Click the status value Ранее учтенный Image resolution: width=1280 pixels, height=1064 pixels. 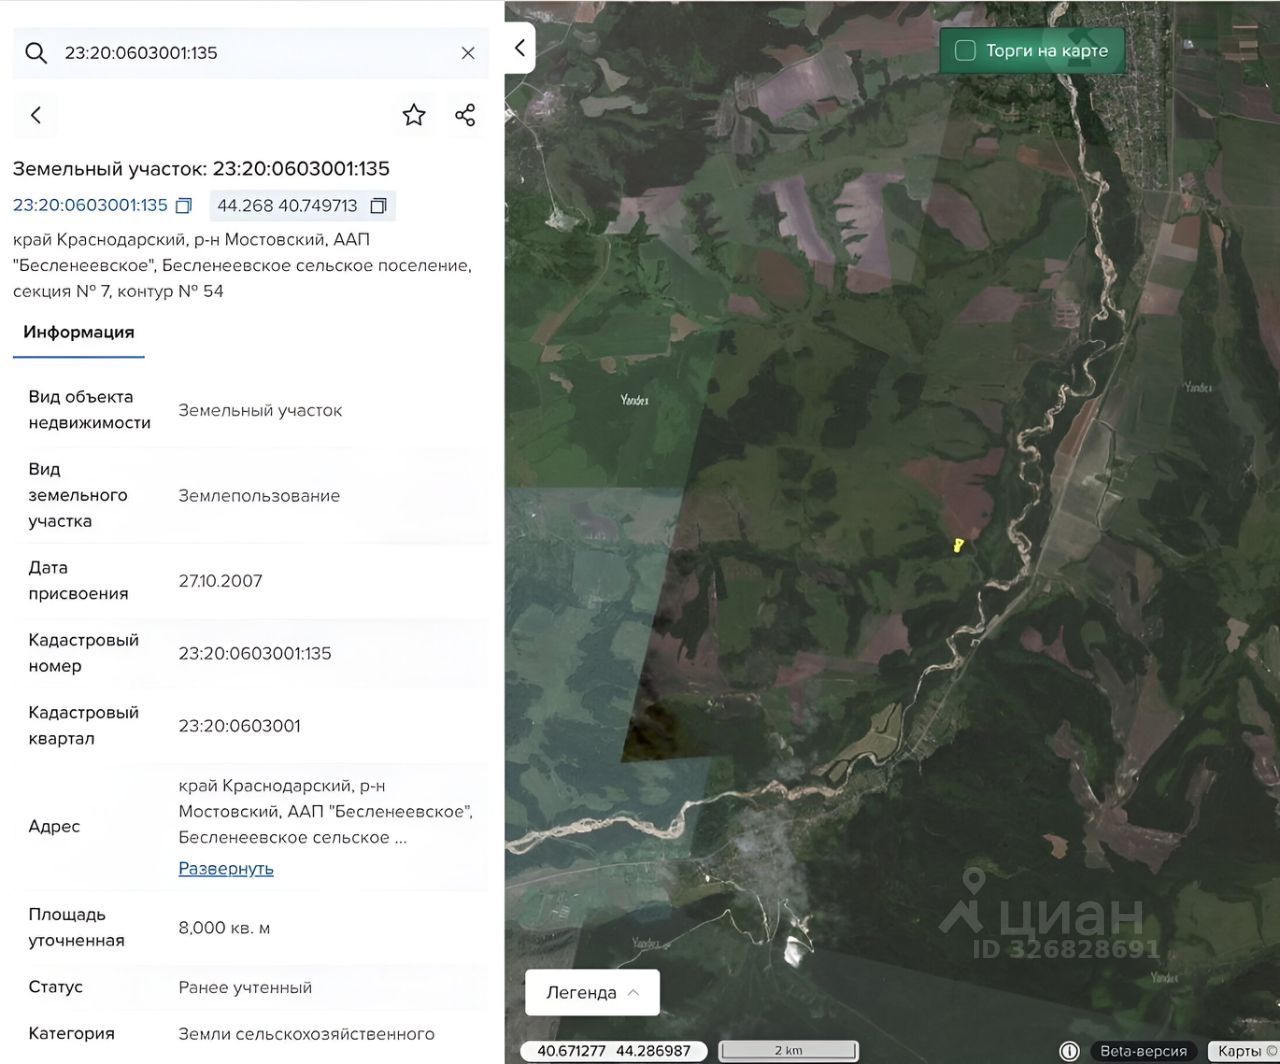click(x=246, y=988)
